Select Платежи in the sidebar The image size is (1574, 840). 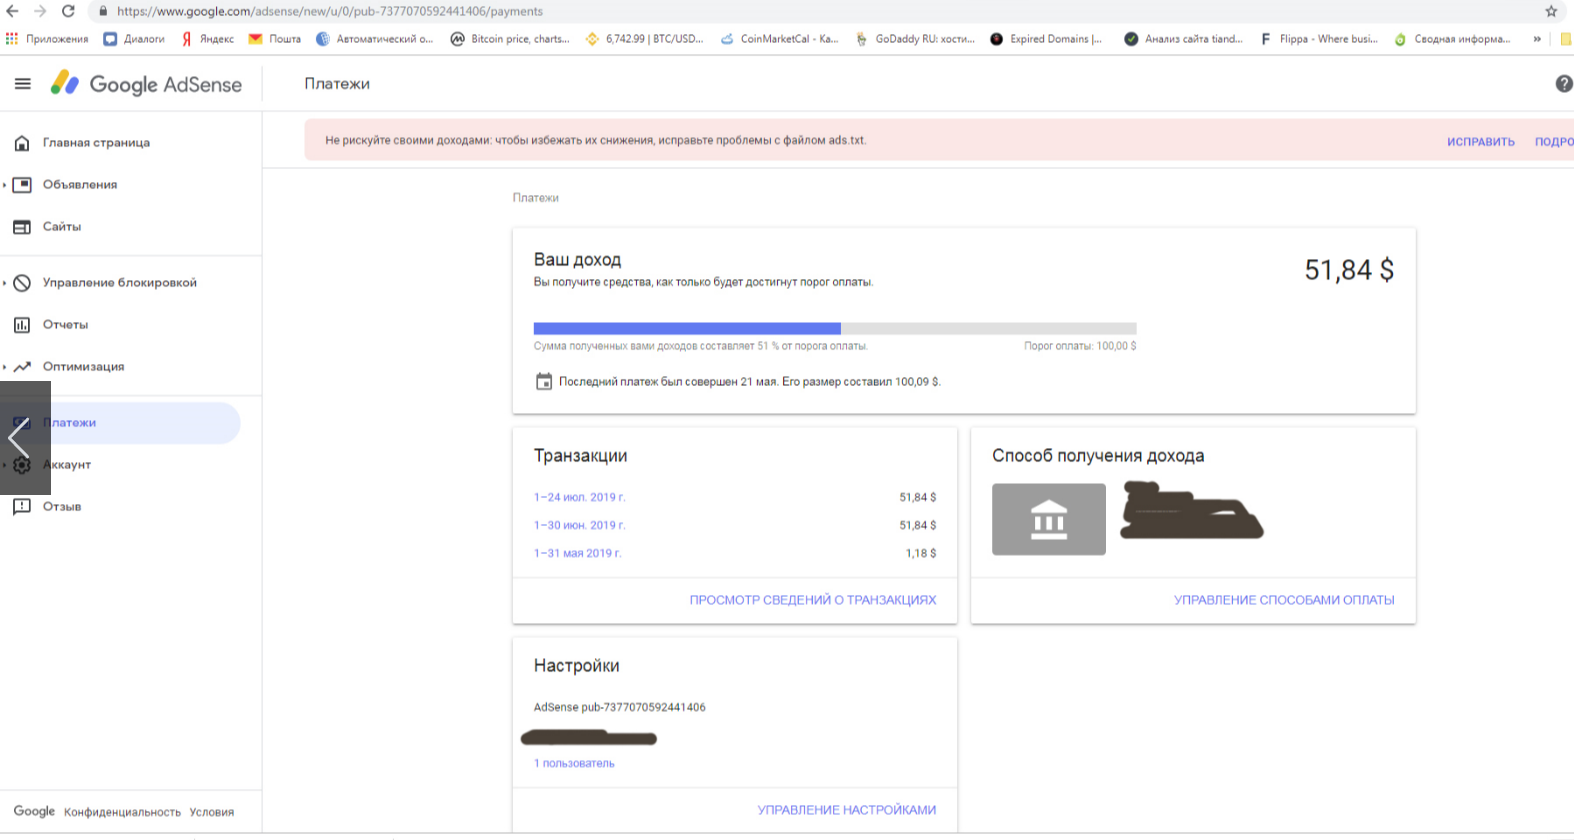[x=120, y=423]
